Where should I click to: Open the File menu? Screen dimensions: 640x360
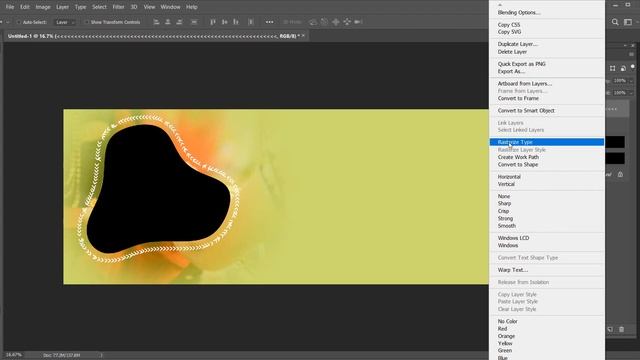10,7
